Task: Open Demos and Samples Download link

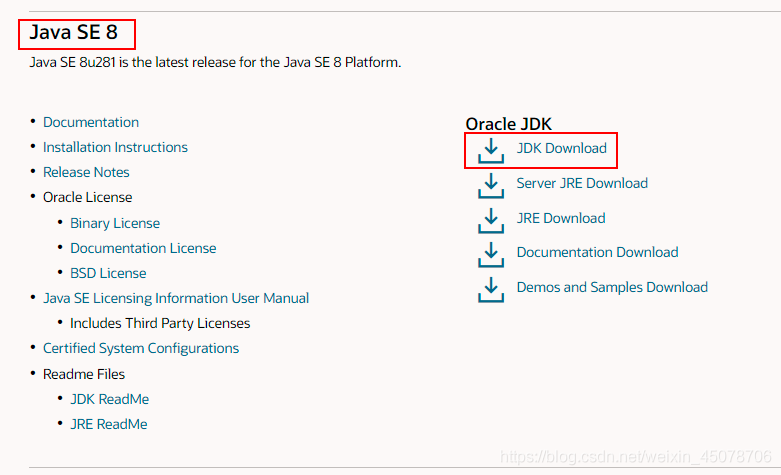Action: pos(612,287)
